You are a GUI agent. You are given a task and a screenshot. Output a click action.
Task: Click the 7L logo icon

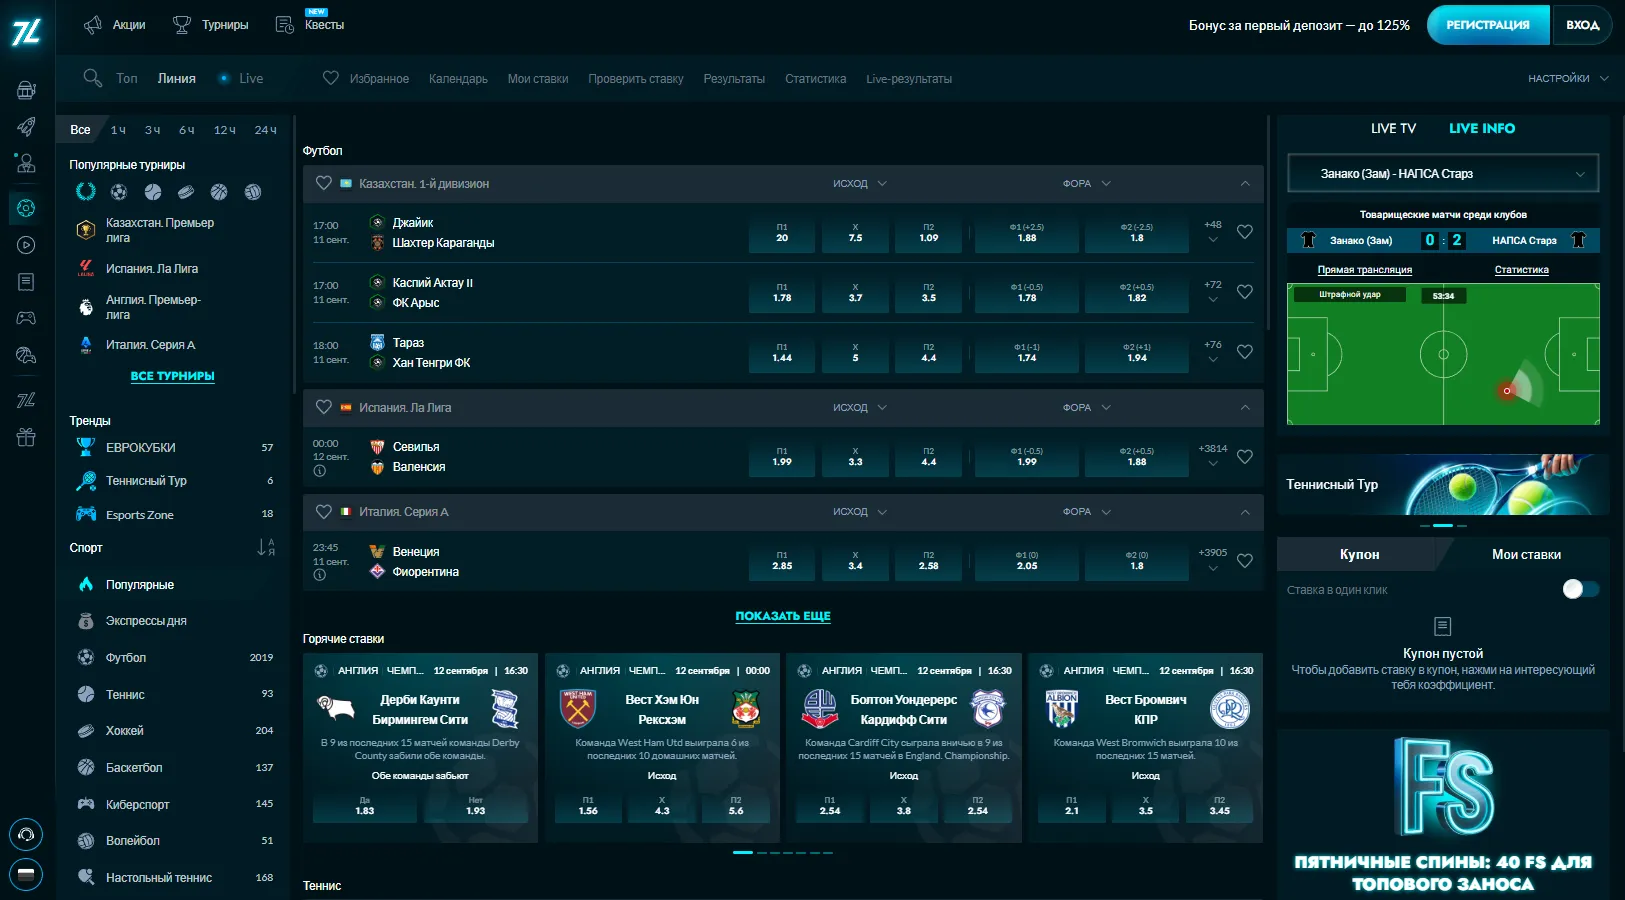coord(26,32)
